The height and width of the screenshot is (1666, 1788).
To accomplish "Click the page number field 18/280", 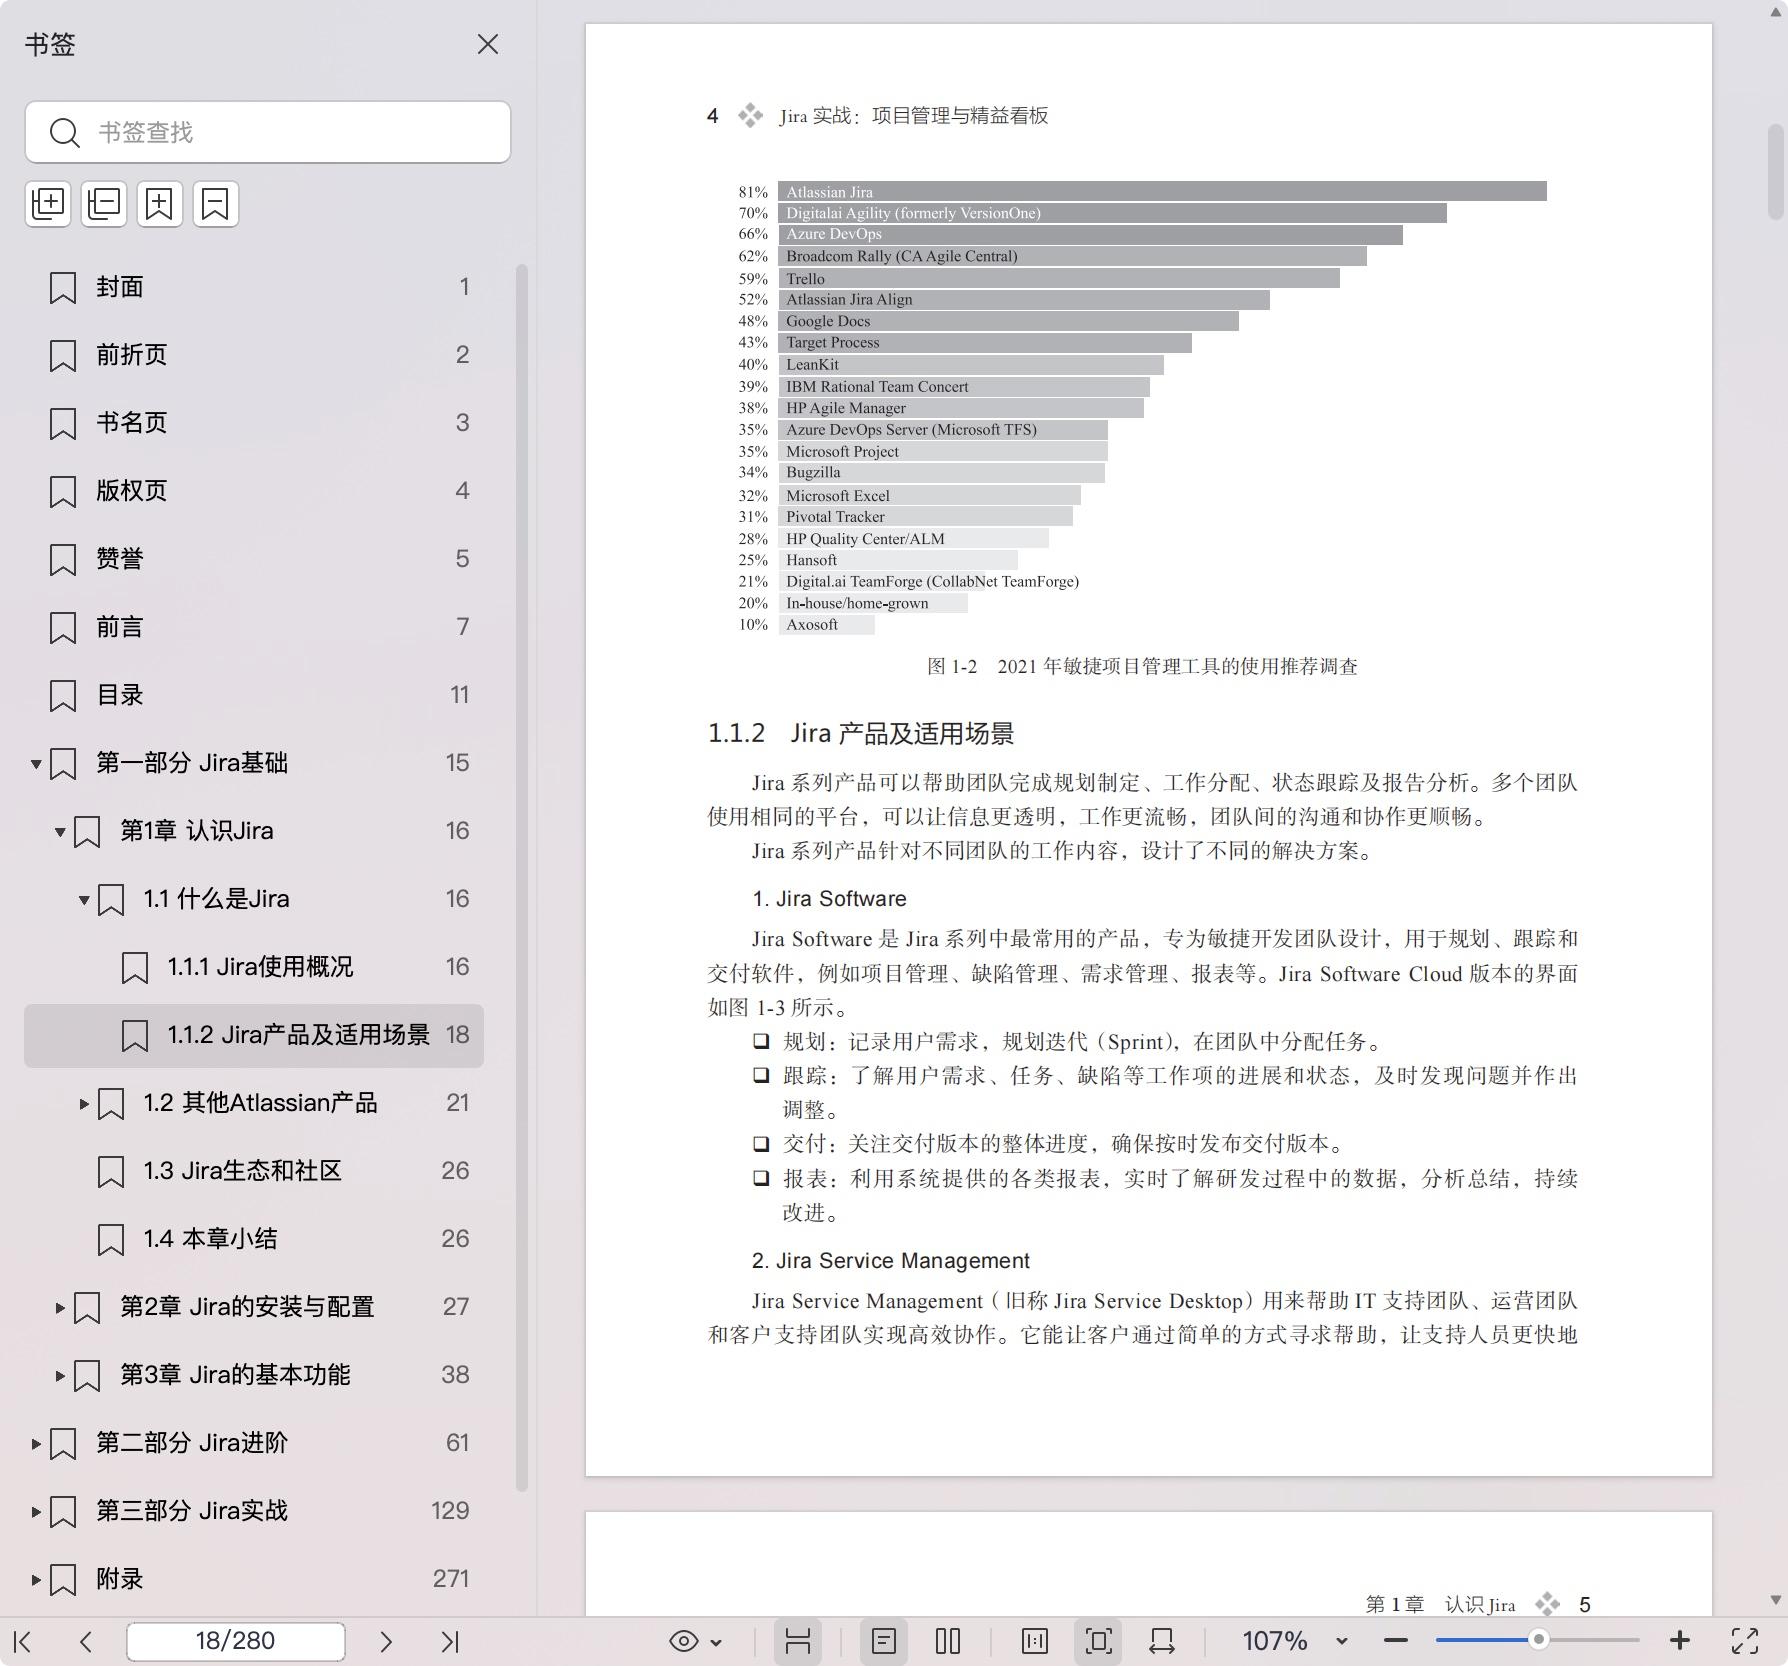I will point(236,1641).
